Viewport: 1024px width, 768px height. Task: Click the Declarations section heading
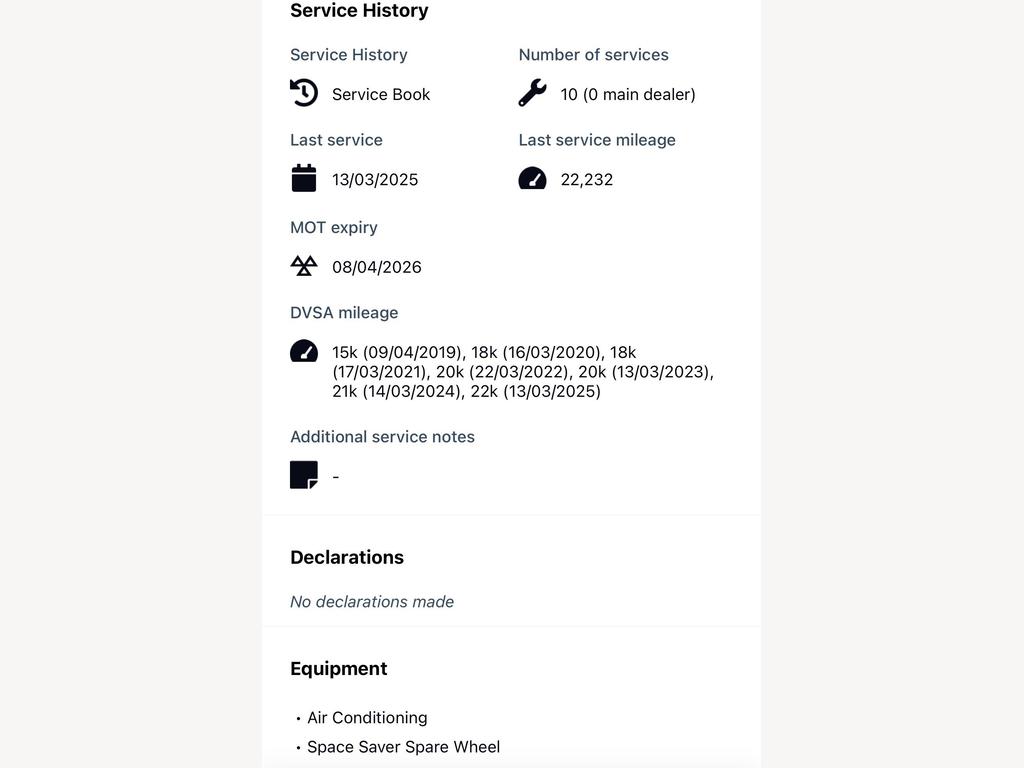[x=347, y=557]
